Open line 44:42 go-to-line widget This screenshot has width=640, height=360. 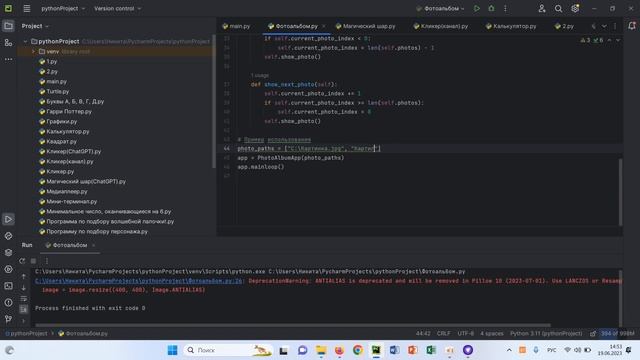pyautogui.click(x=423, y=333)
